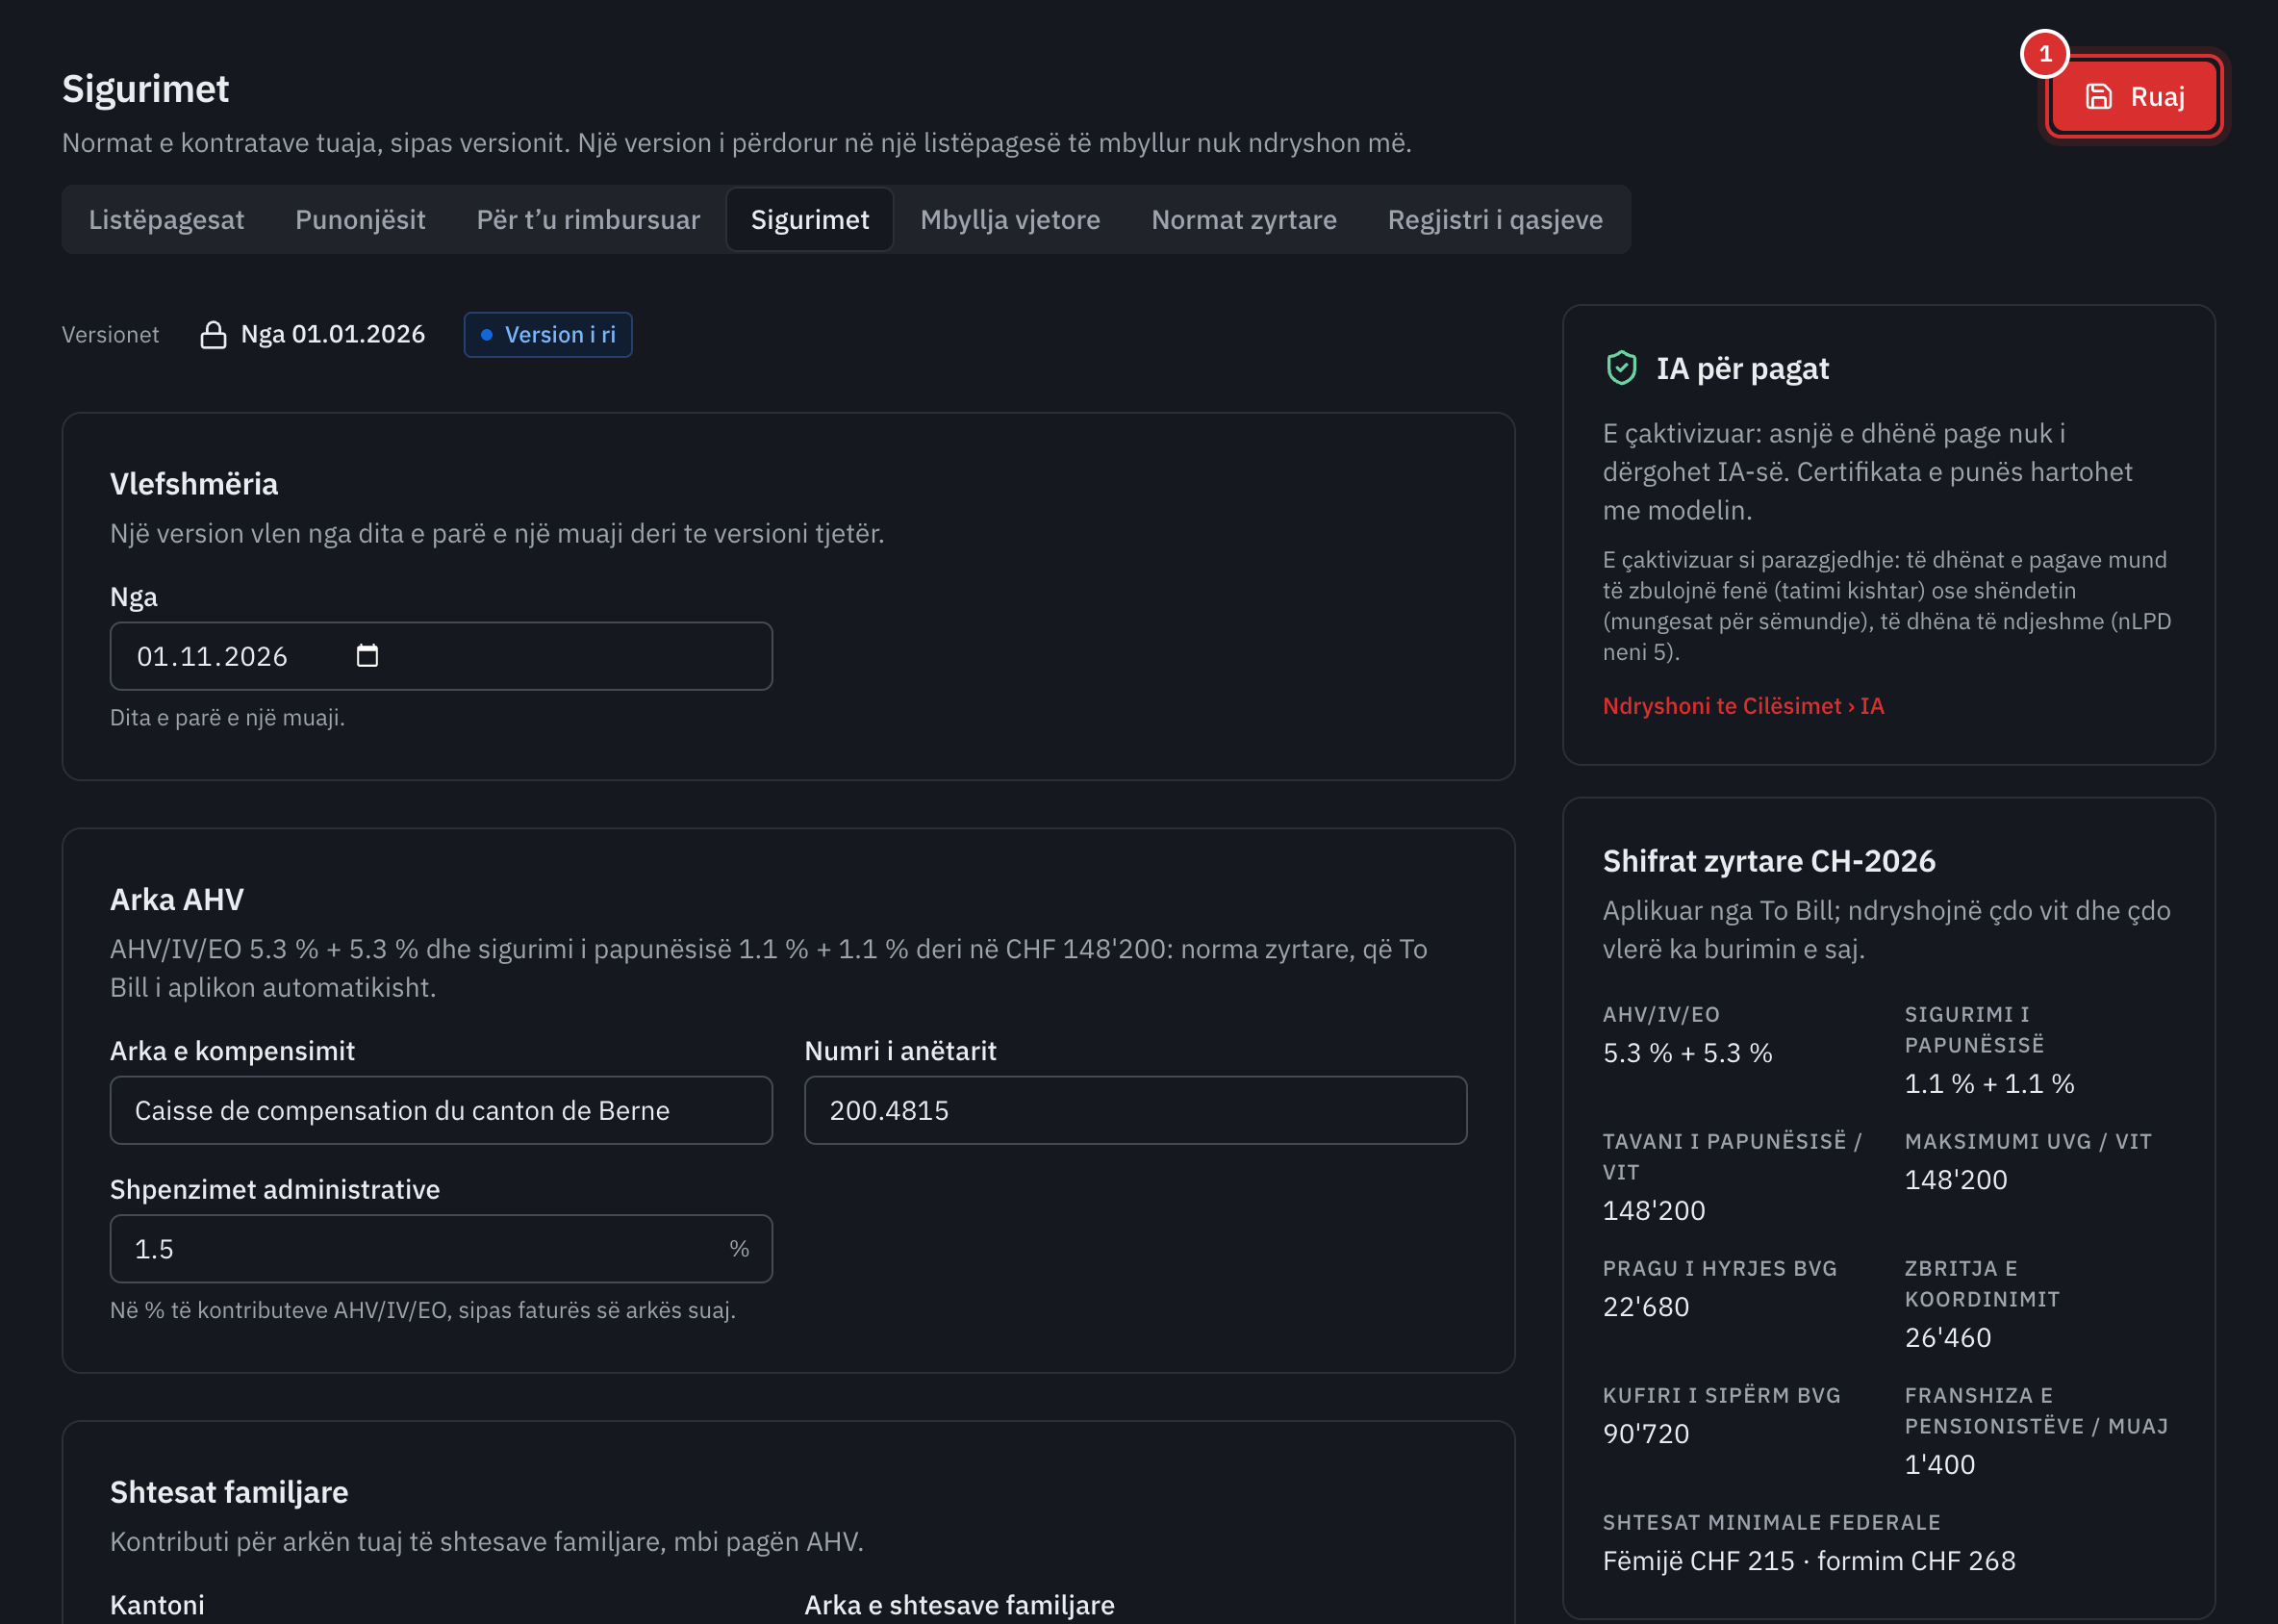Follow the Ndryshoni te Cilësimet › IA link
This screenshot has height=1624, width=2278.
click(x=1743, y=705)
